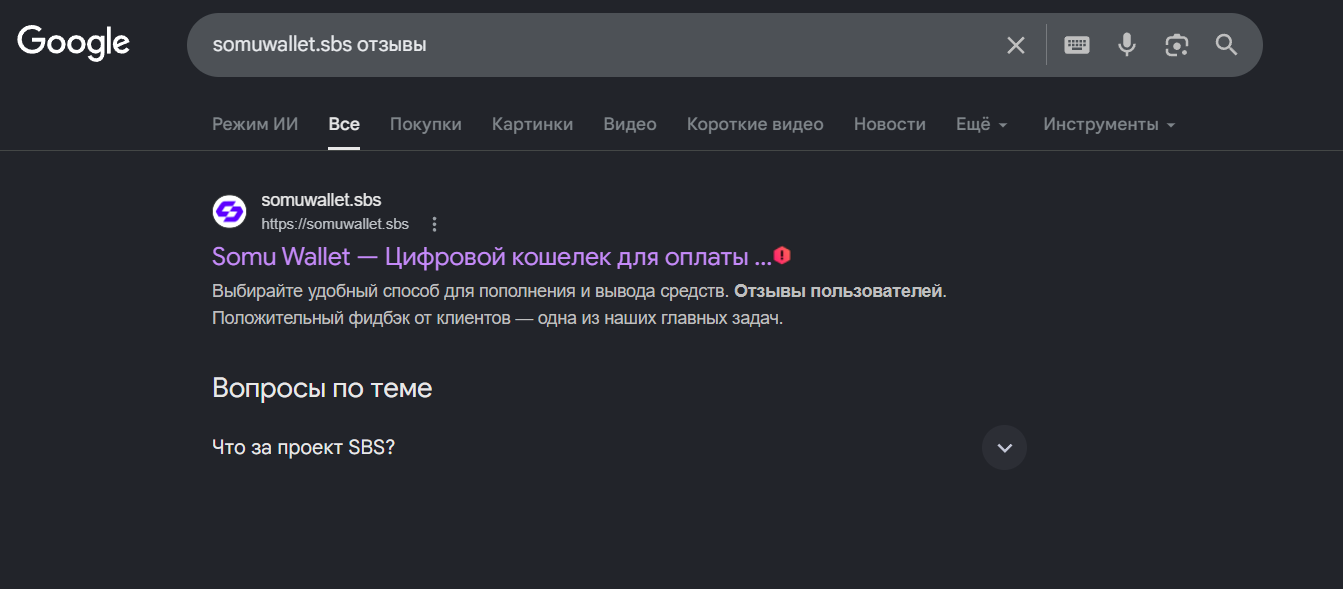Image resolution: width=1343 pixels, height=589 pixels.
Task: Switch to the 'Новости' tab
Action: point(890,124)
